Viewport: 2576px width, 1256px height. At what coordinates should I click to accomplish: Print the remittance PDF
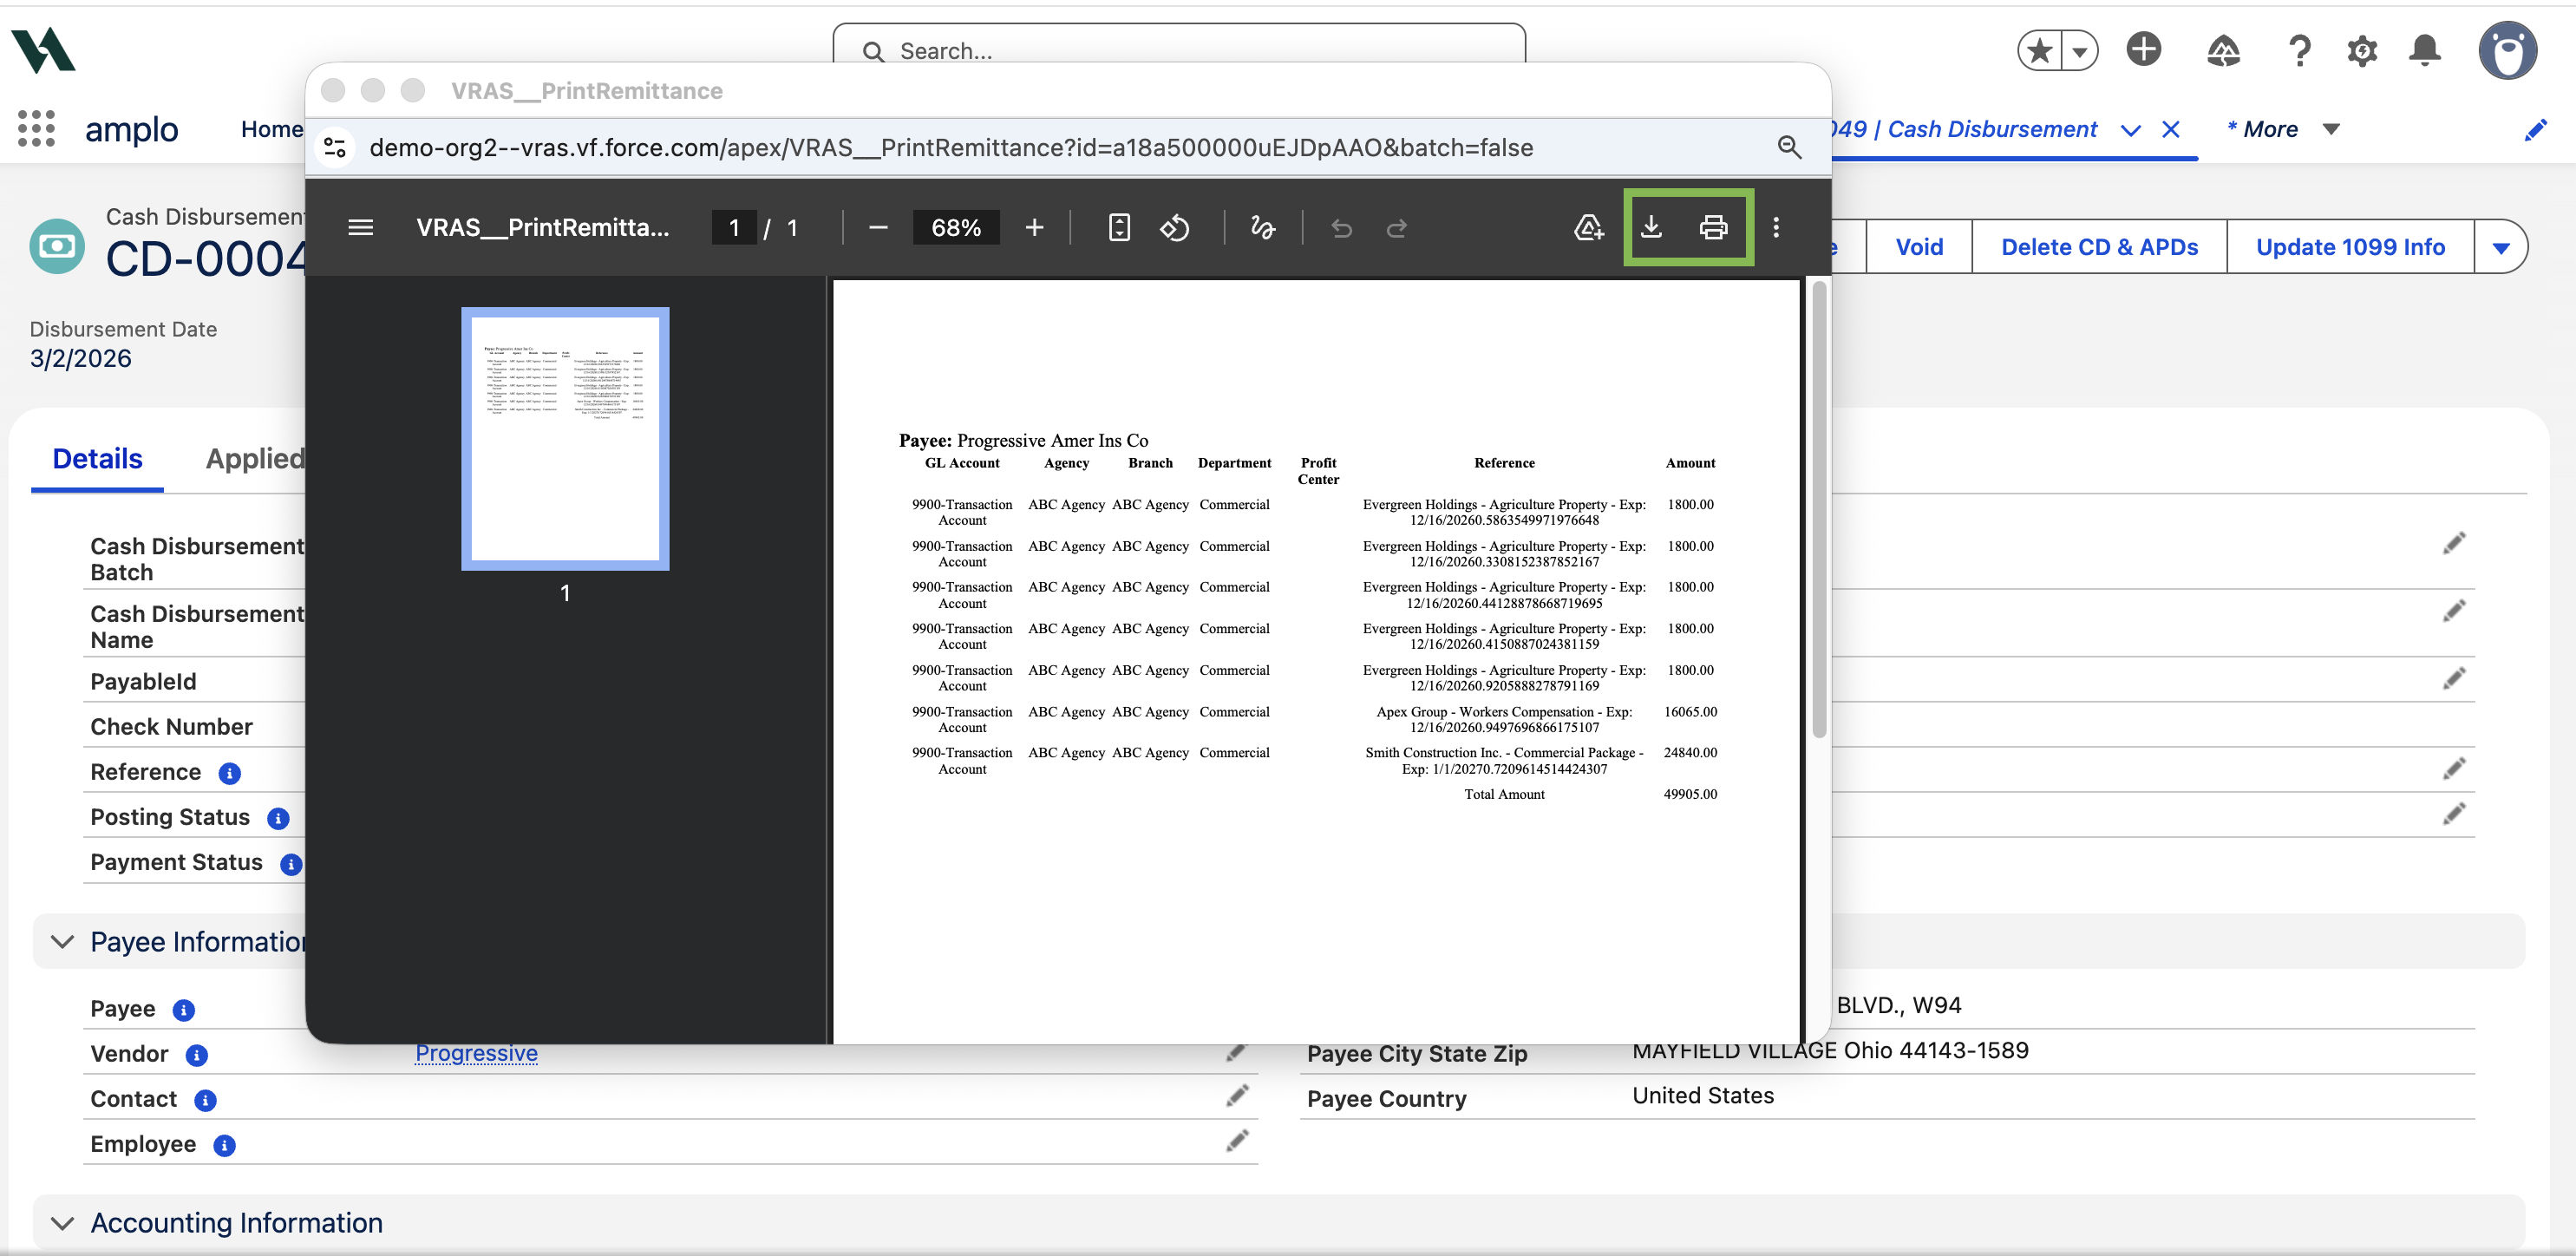[x=1713, y=228]
